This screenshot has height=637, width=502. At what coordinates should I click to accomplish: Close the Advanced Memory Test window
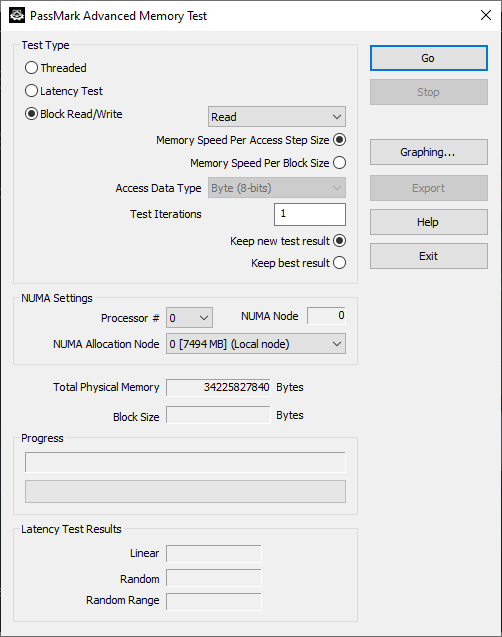[x=486, y=15]
